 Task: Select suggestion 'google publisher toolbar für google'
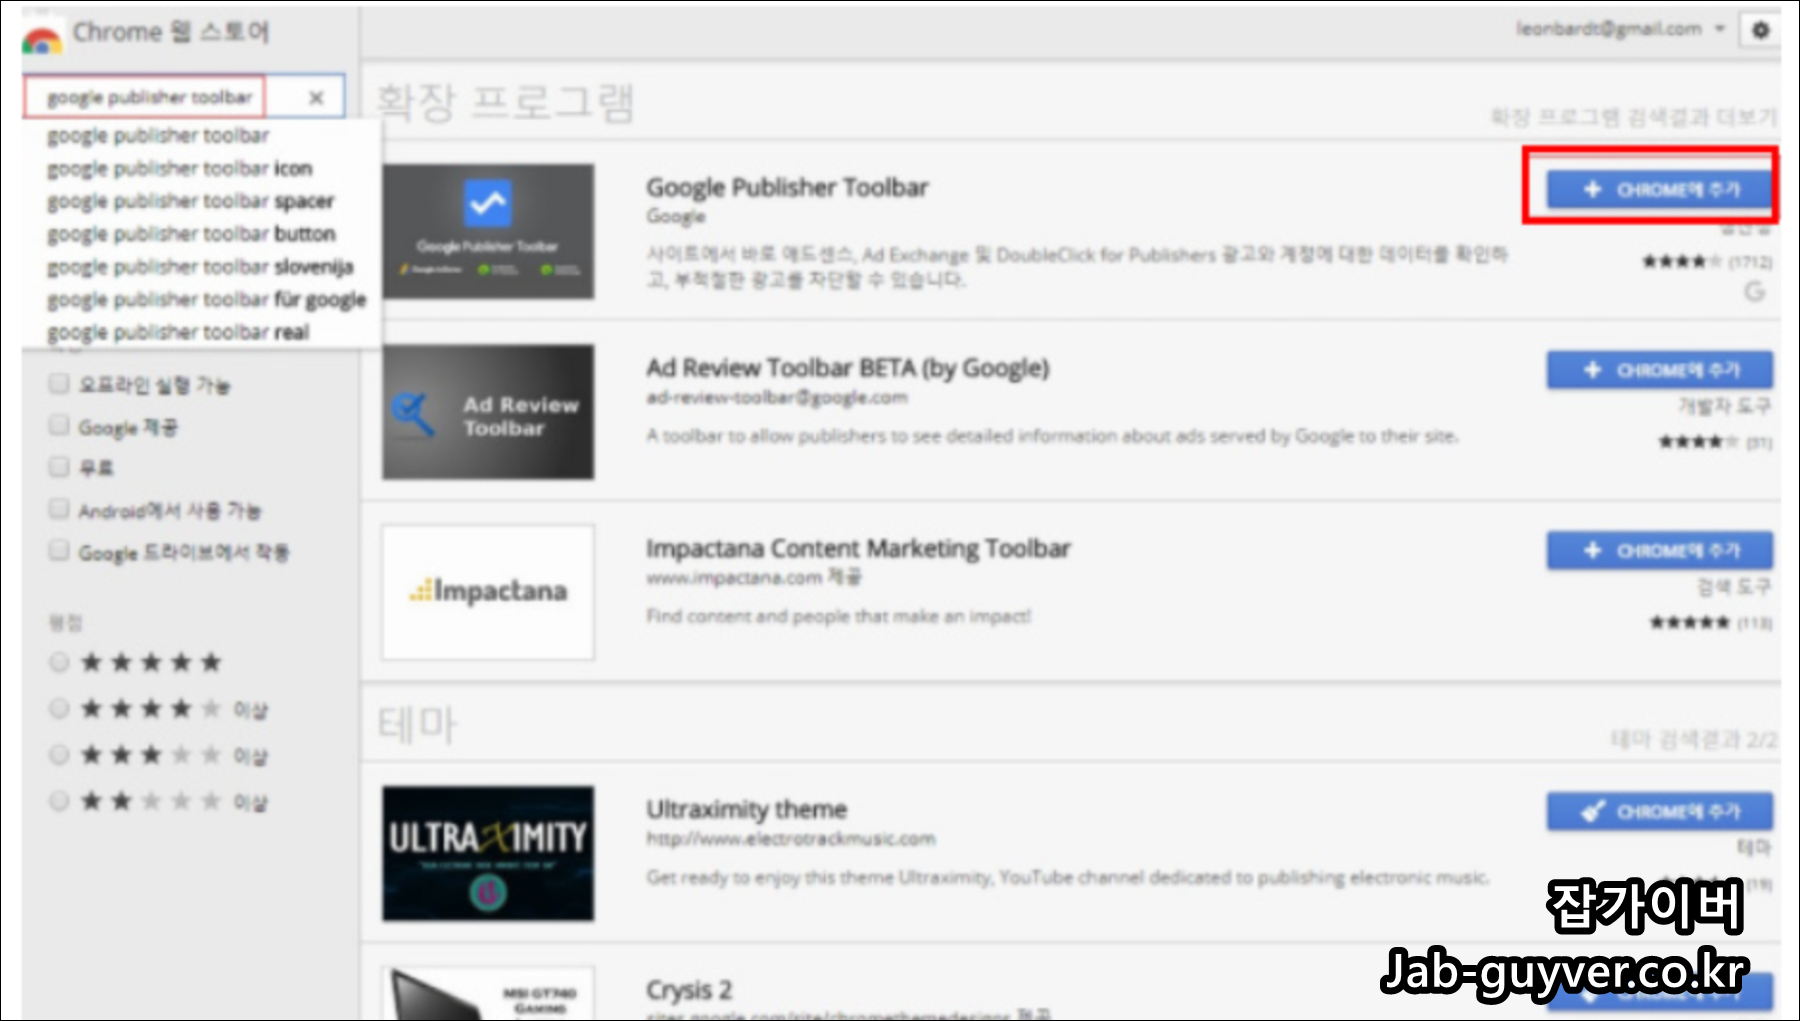[x=206, y=300]
